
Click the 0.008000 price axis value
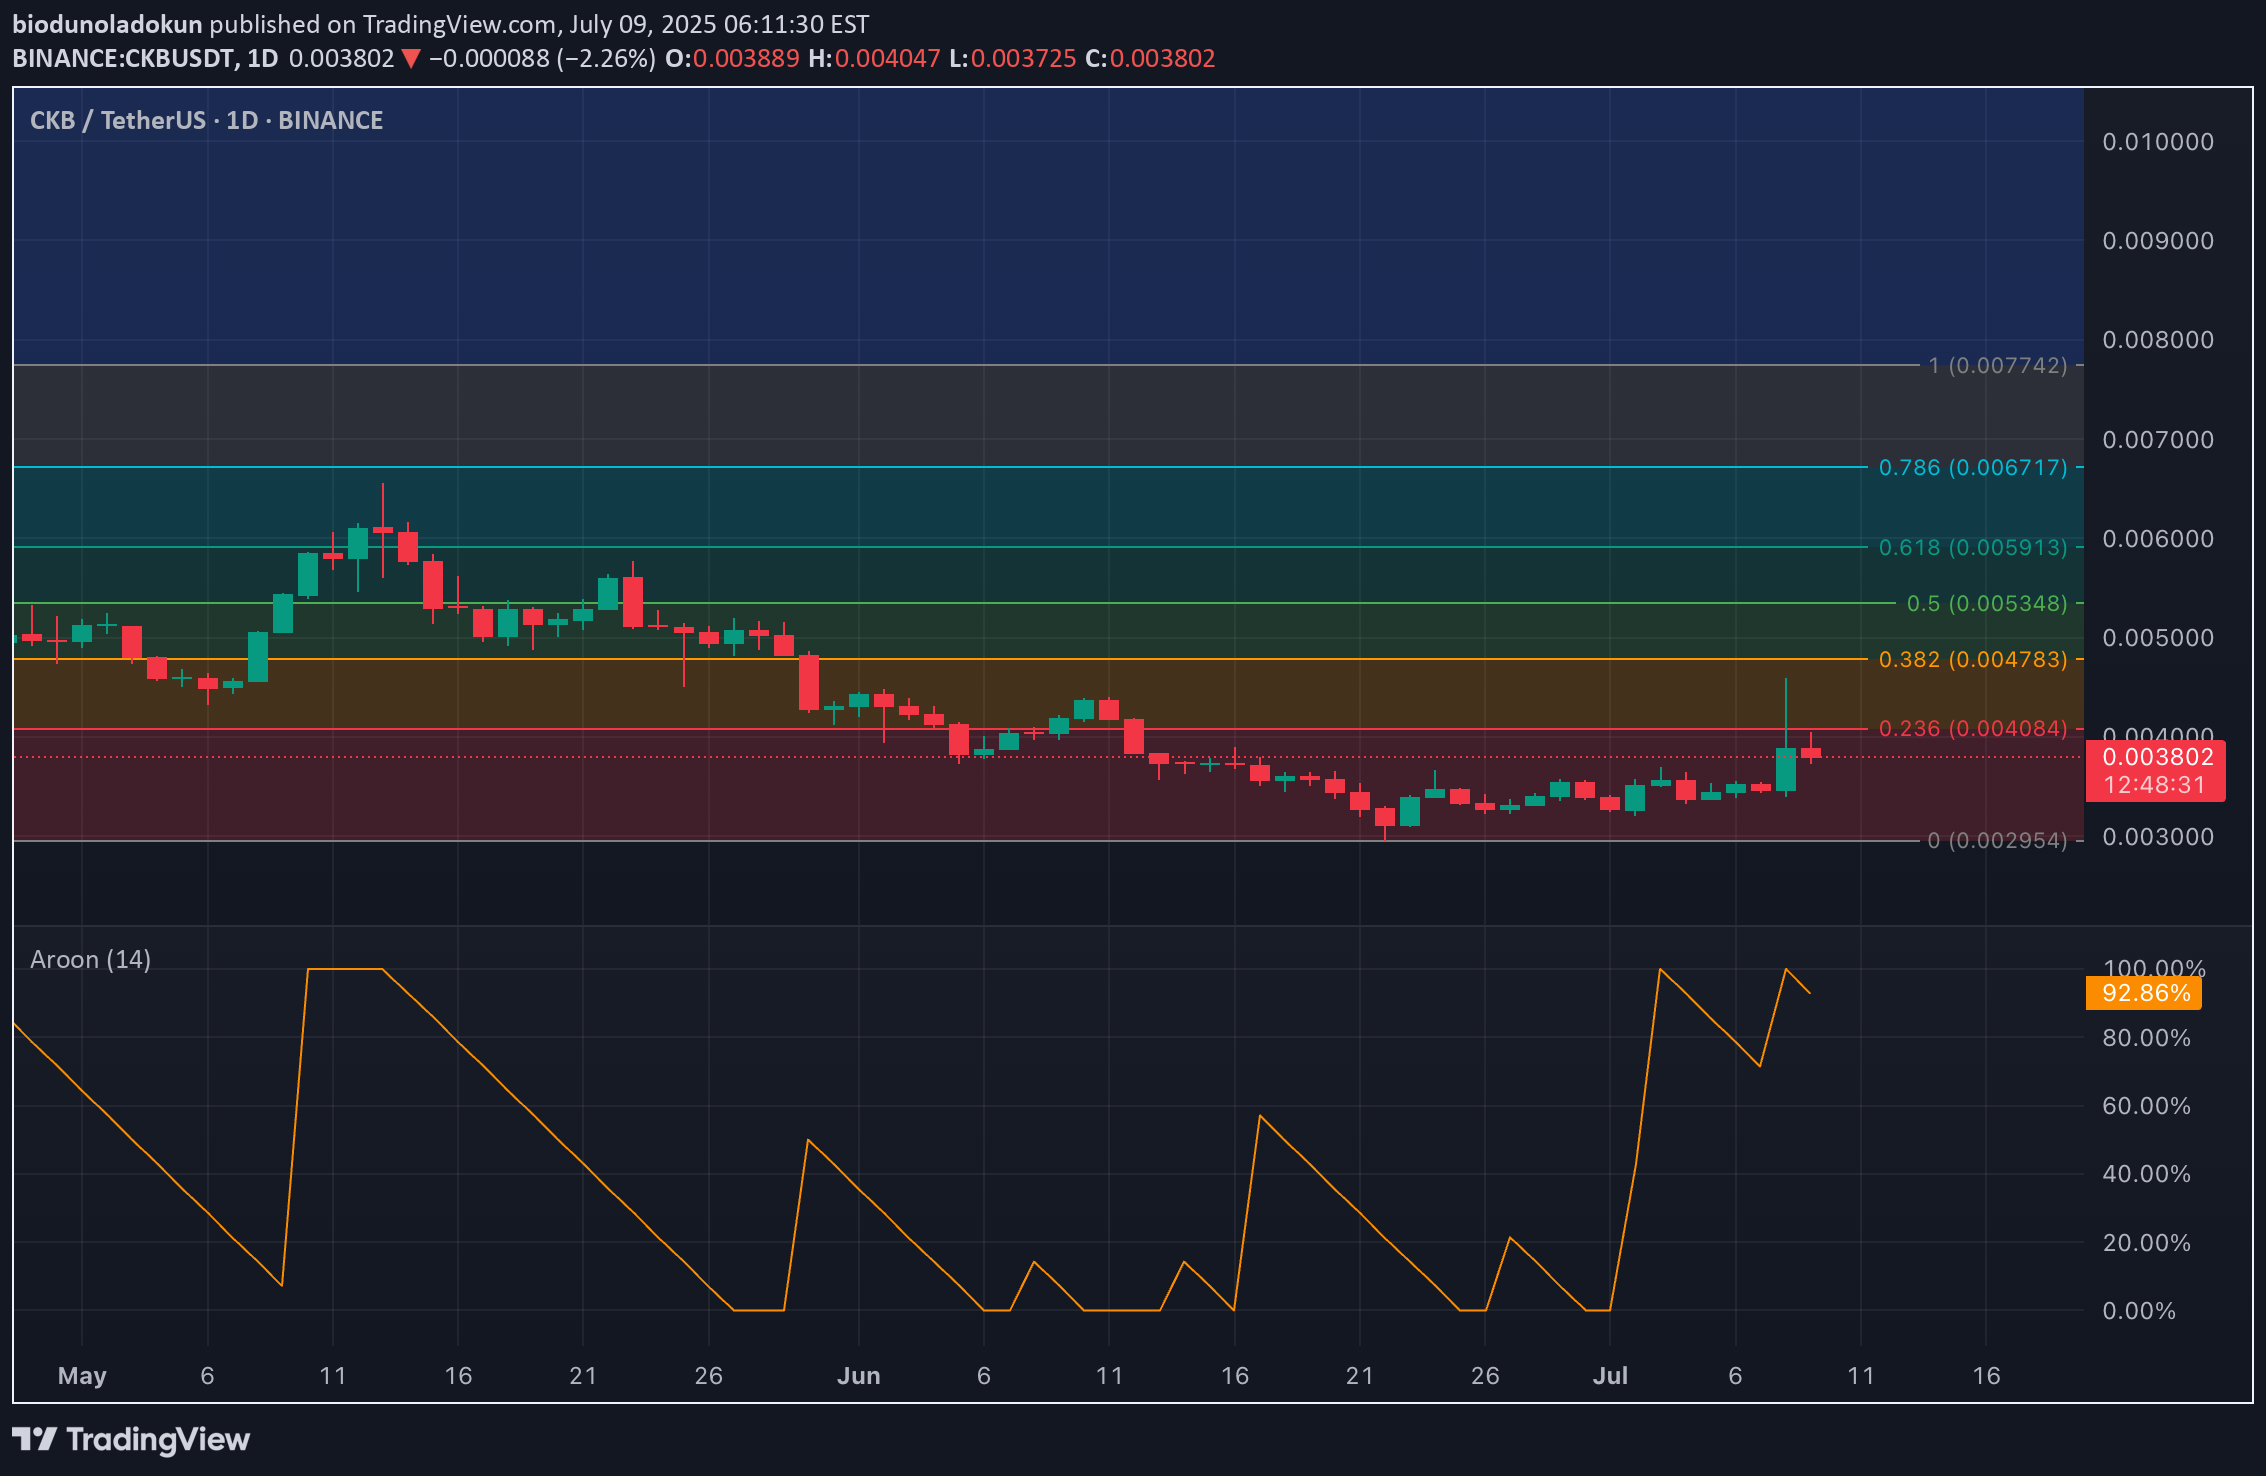click(x=2158, y=340)
